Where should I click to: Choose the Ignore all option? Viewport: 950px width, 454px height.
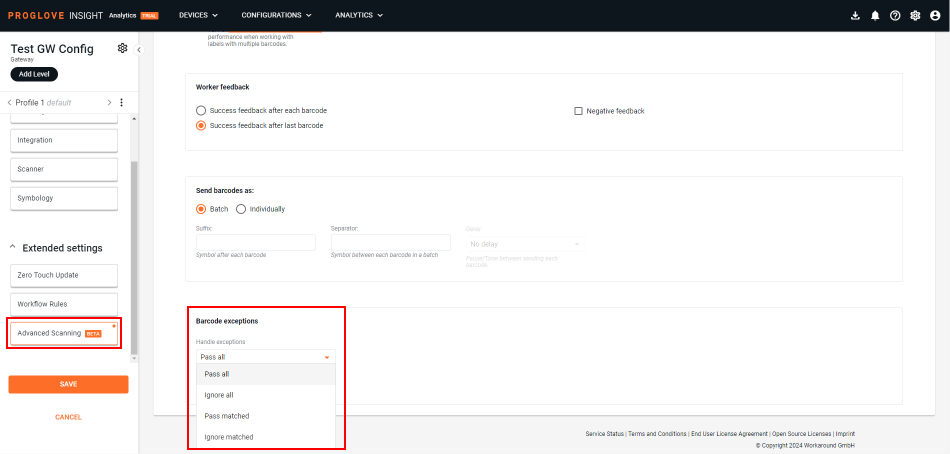pyautogui.click(x=218, y=395)
